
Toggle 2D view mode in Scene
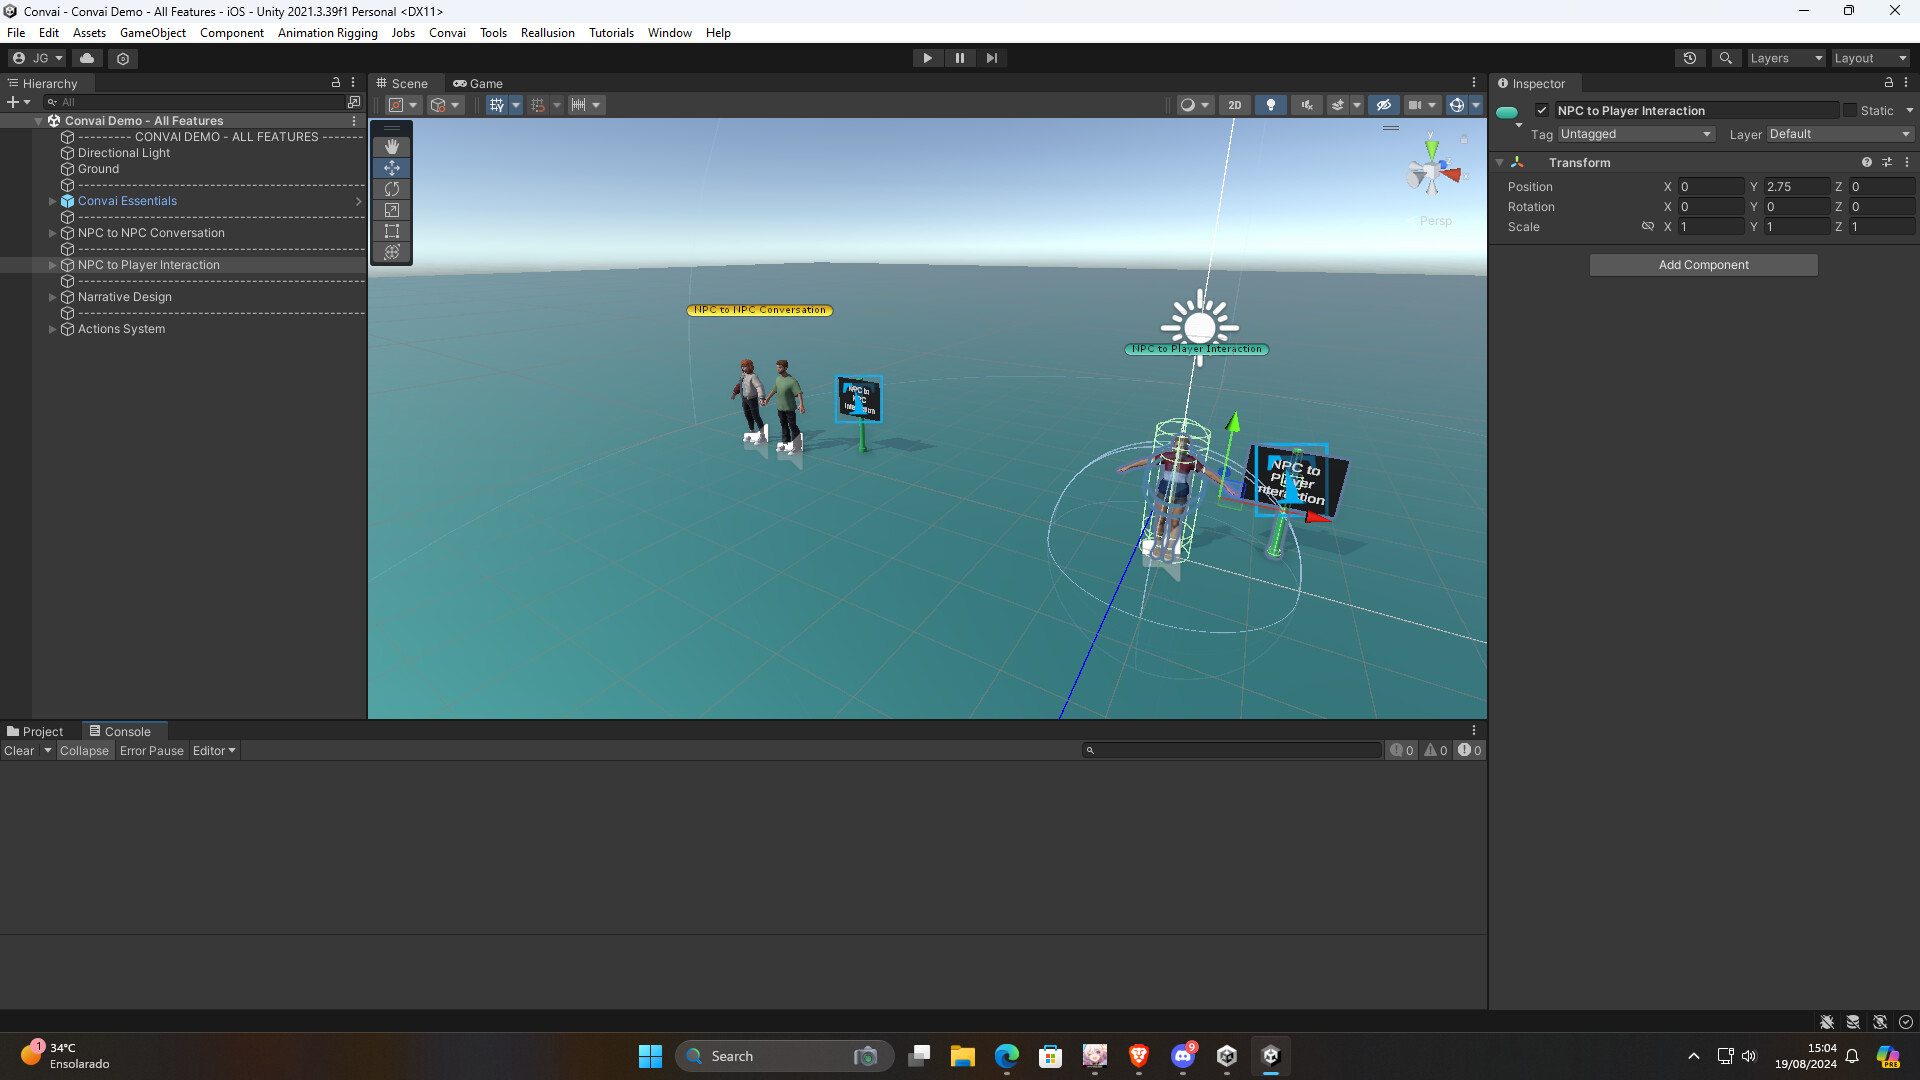pos(1235,105)
